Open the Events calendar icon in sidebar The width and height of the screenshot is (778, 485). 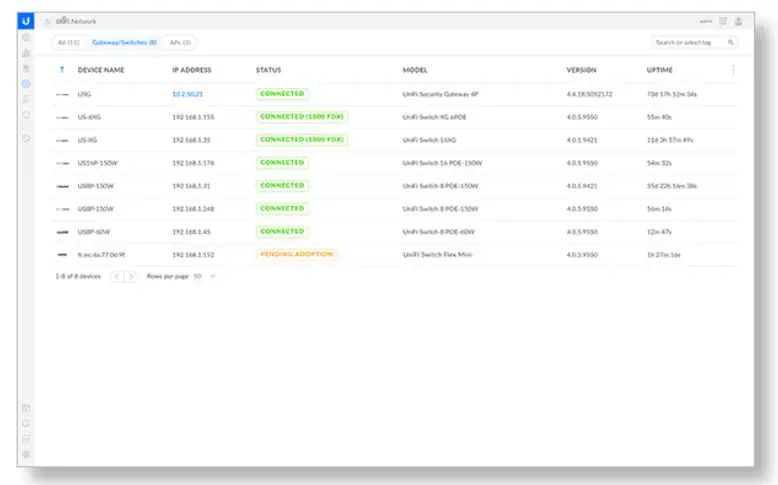[26, 408]
